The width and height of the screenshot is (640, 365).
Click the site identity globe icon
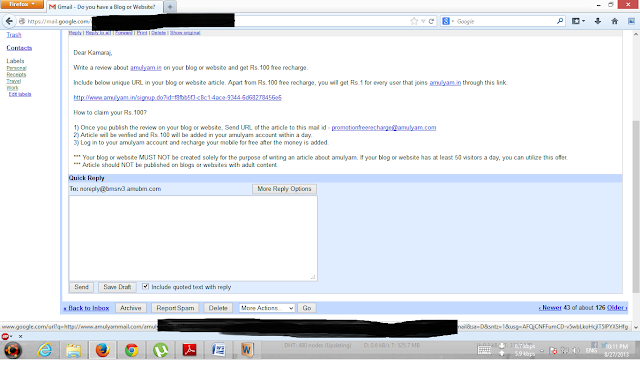pos(22,21)
